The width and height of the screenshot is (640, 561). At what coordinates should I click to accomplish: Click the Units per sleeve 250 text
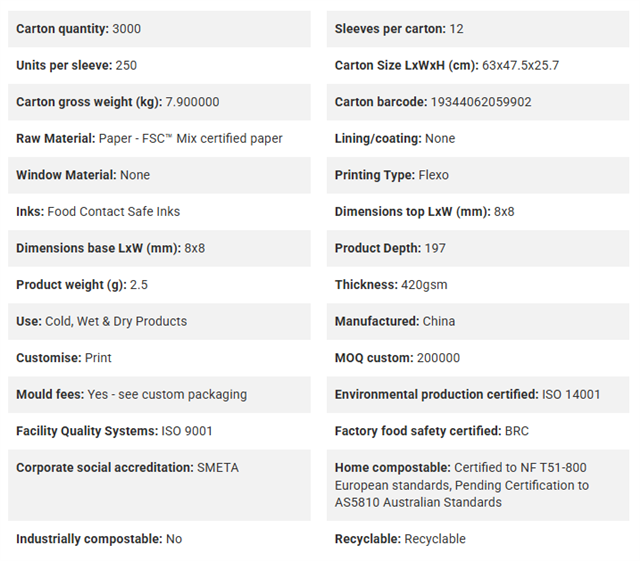pos(76,65)
